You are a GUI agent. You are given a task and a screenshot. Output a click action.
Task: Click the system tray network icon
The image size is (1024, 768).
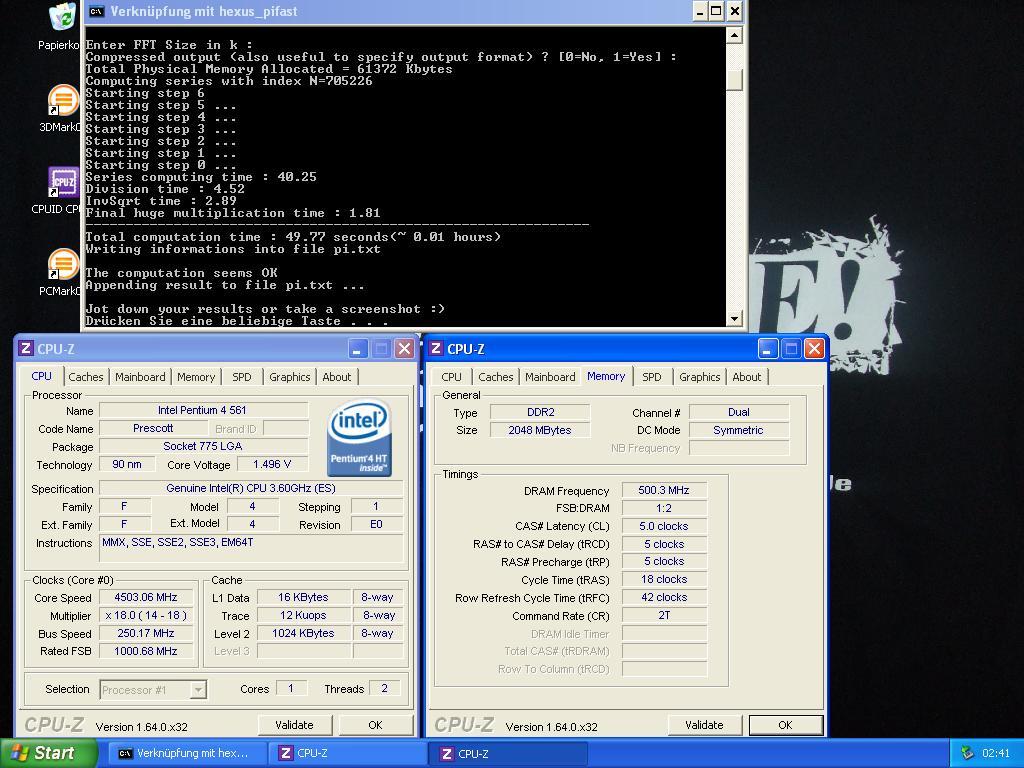(967, 753)
